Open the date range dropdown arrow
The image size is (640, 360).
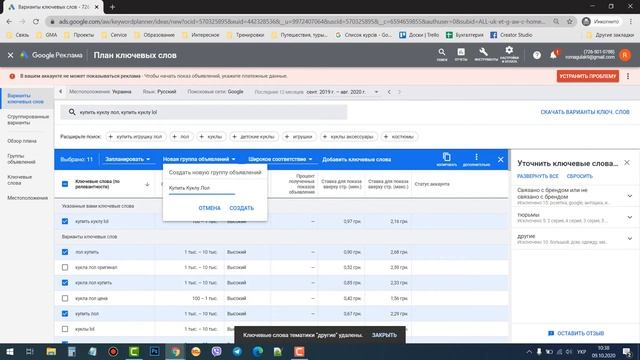pyautogui.click(x=376, y=92)
